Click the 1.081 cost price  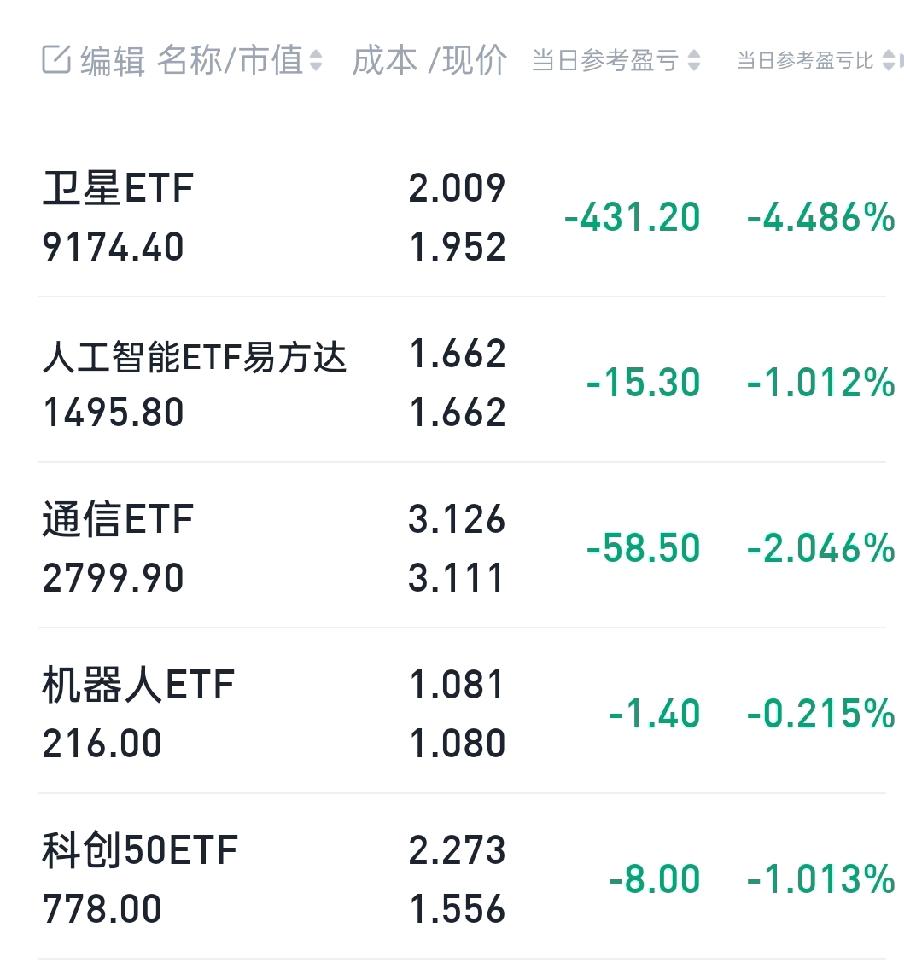tap(457, 685)
